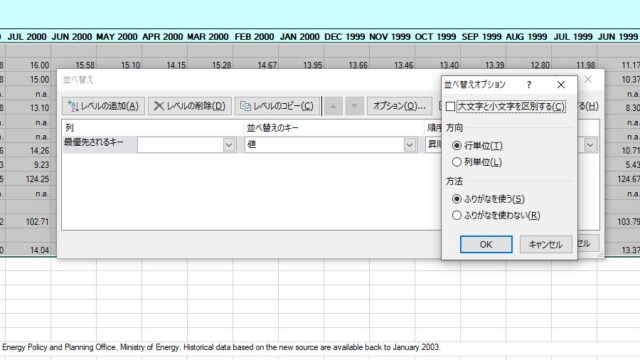Move sort level up with up arrow
The image size is (640, 360).
(333, 106)
